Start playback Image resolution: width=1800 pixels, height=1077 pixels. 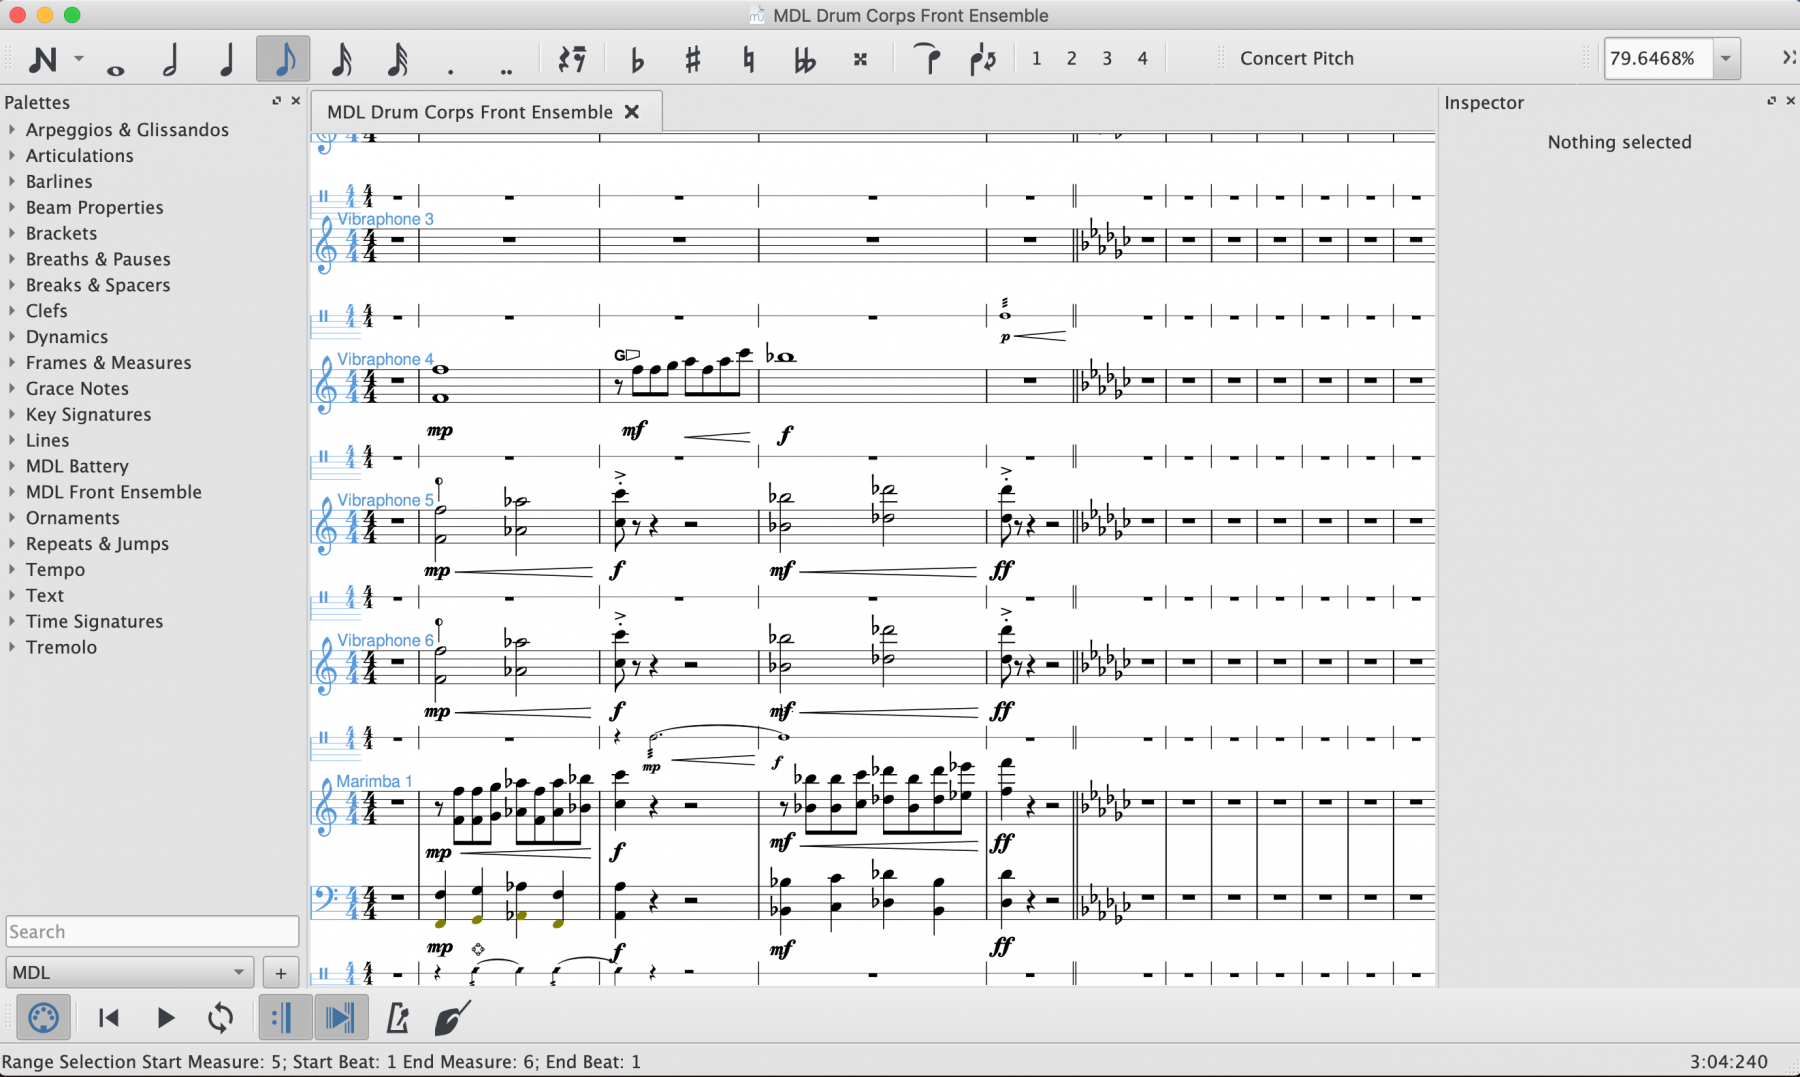point(166,1018)
